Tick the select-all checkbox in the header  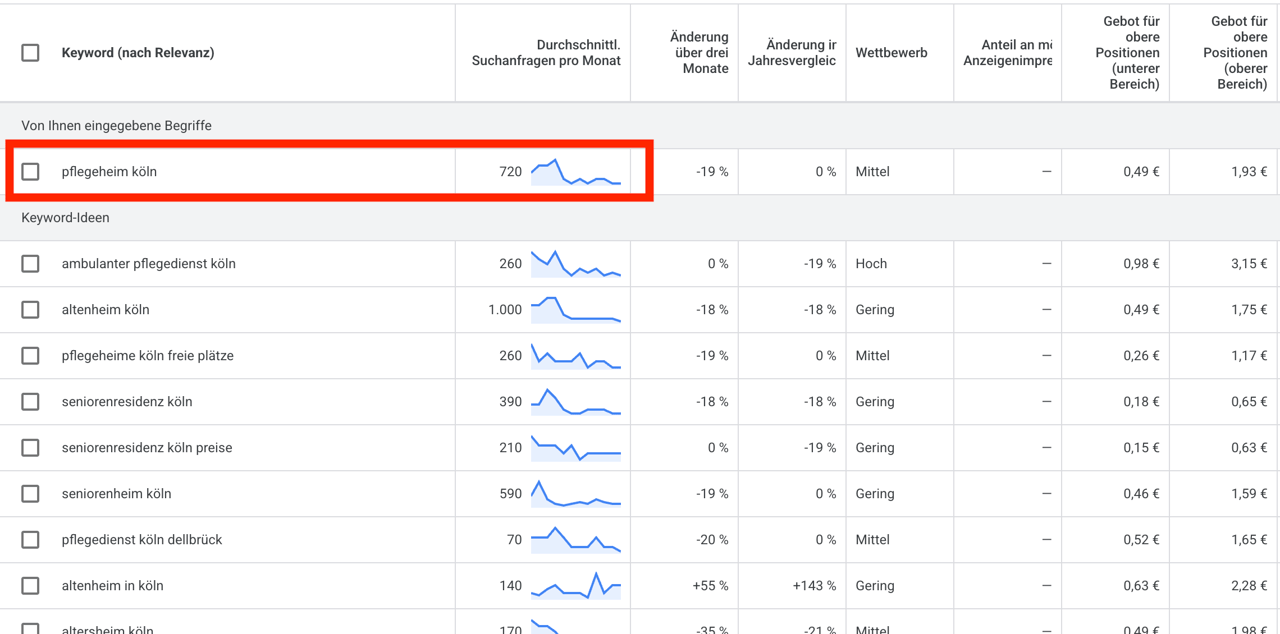[x=31, y=53]
